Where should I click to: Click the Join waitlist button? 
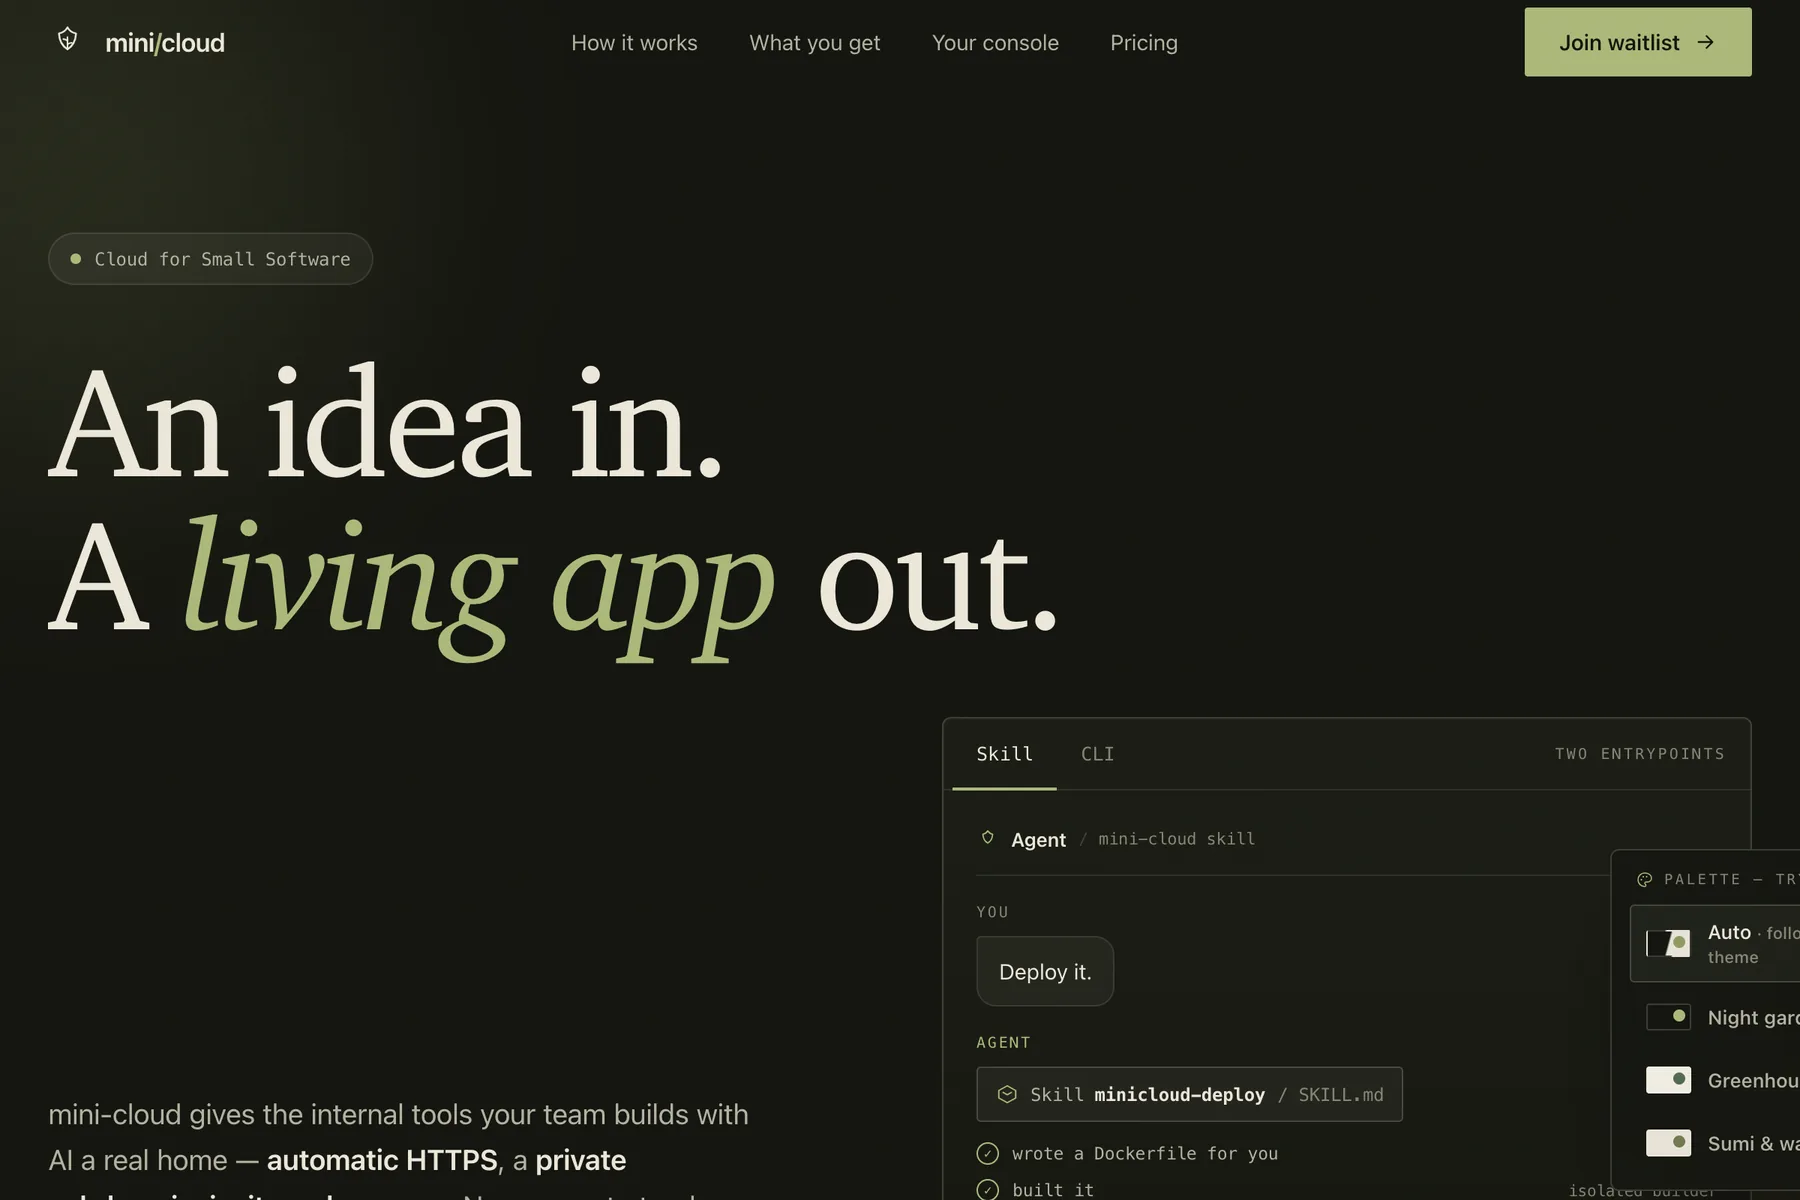1637,42
